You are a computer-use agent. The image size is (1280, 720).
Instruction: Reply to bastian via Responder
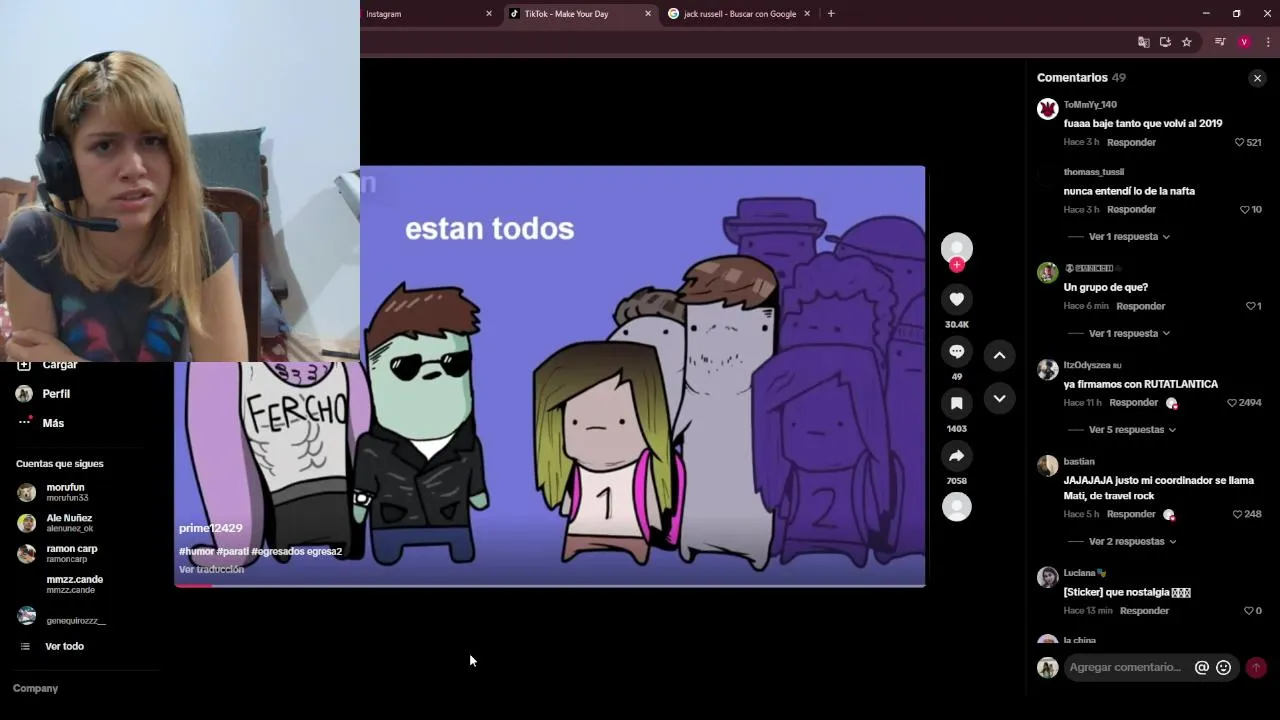tap(1131, 514)
